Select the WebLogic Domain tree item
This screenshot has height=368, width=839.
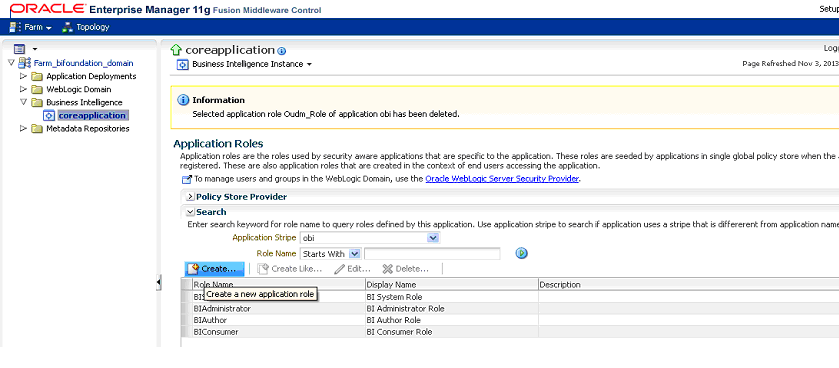79,89
